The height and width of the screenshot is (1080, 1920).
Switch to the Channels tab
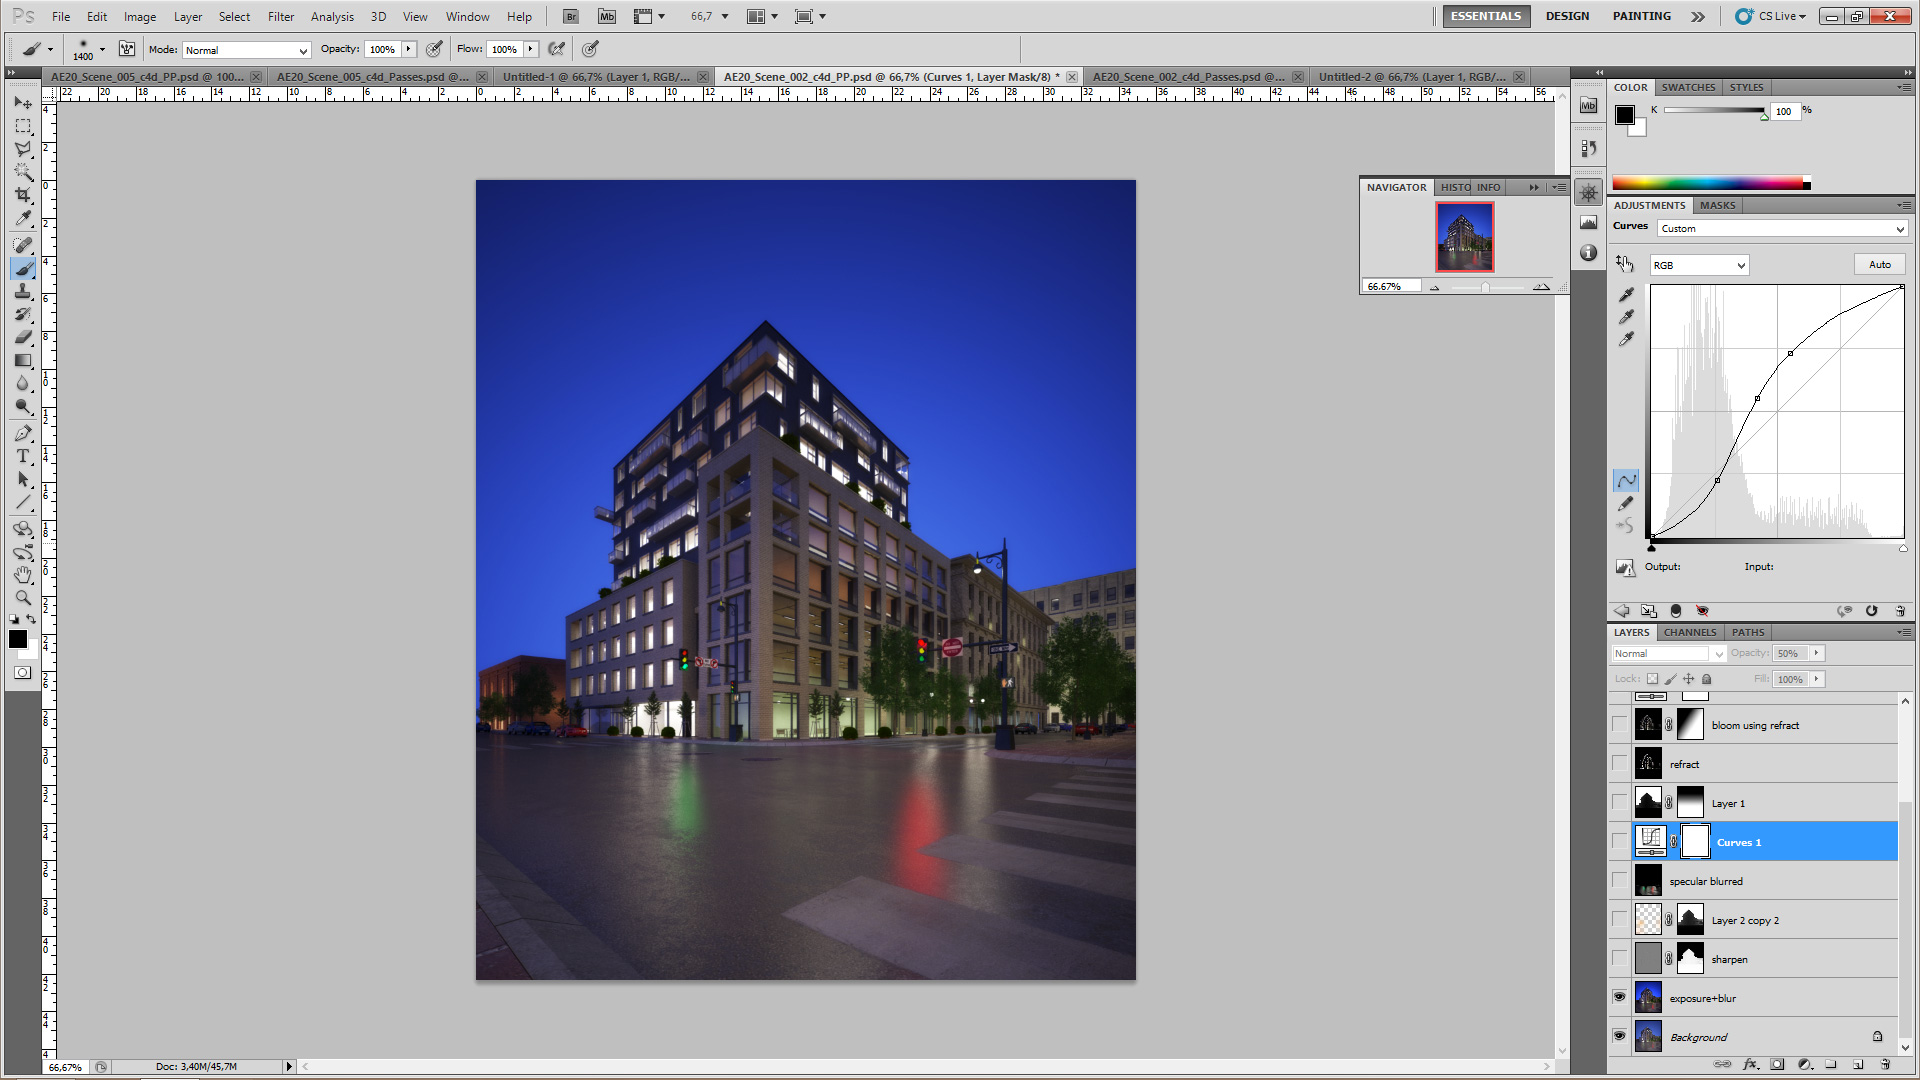pos(1689,632)
